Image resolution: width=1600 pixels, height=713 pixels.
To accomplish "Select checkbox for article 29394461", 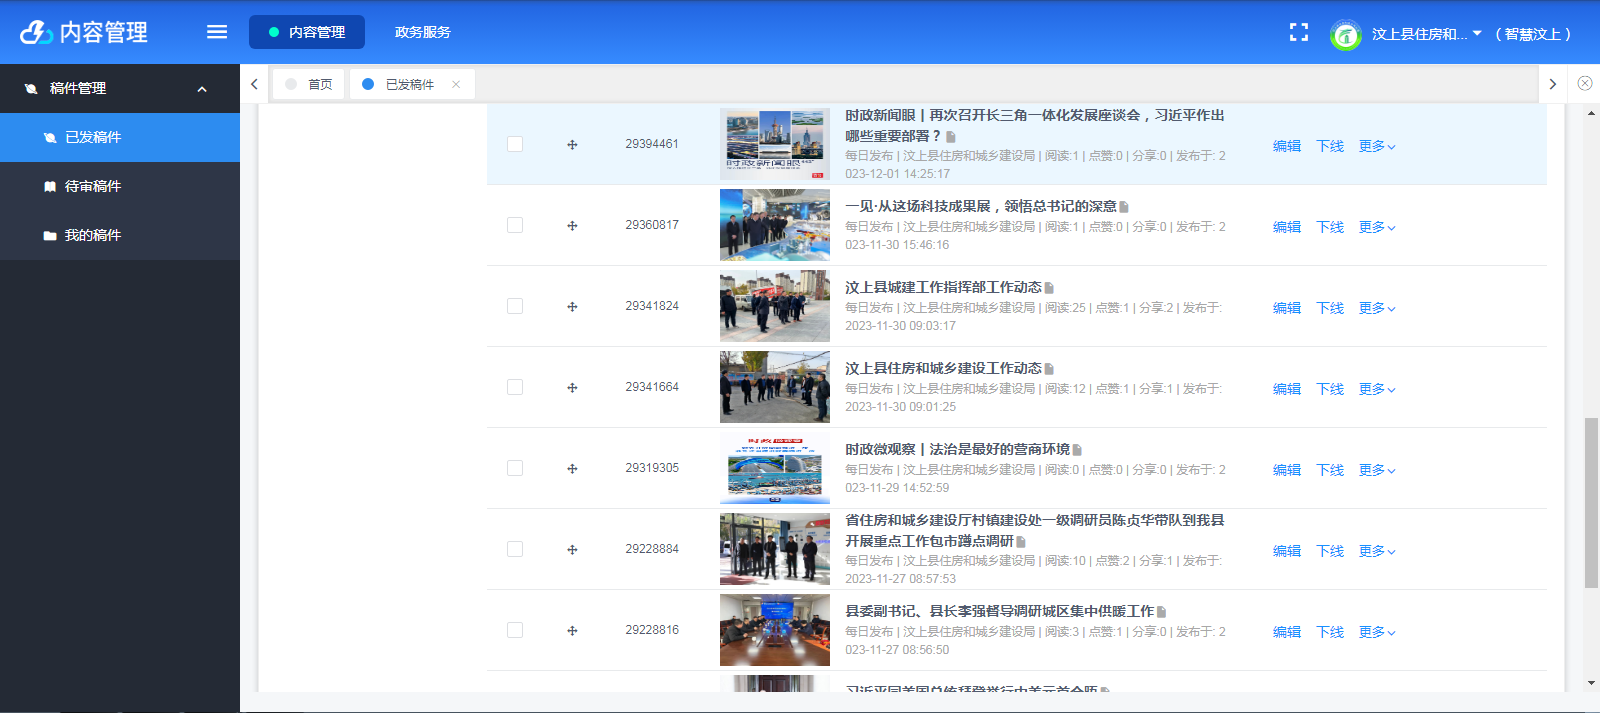I will 515,144.
